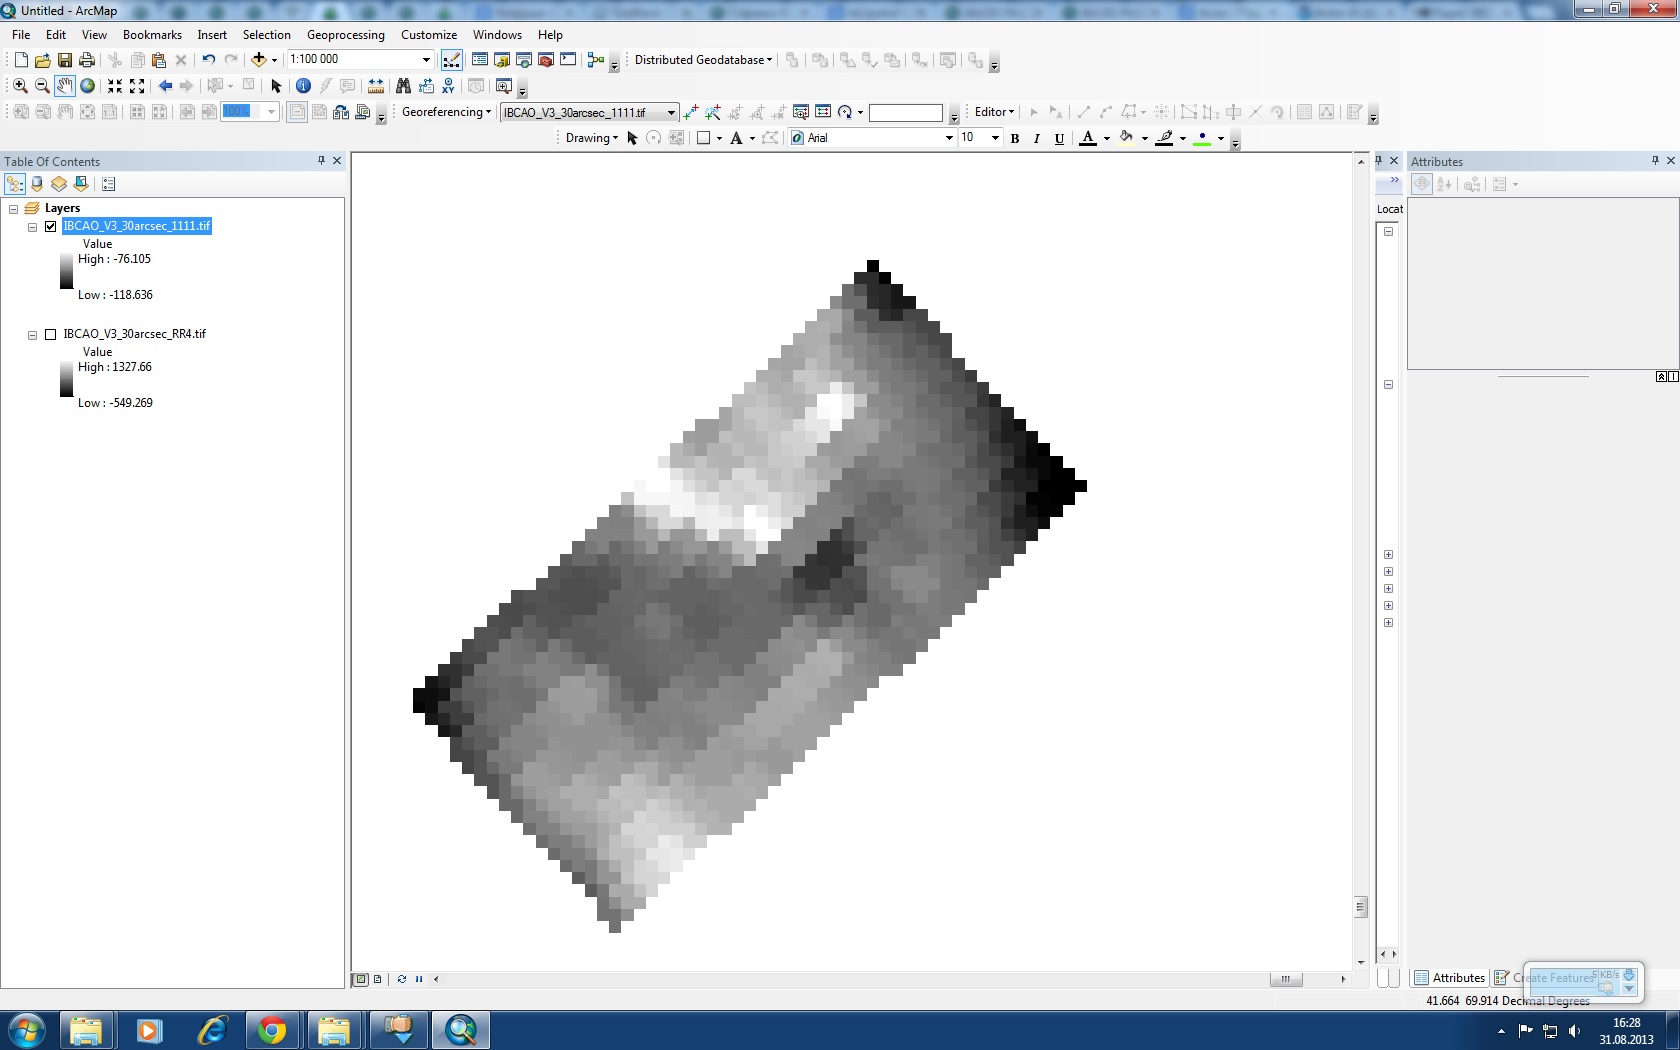Enable the IBCAO_V3_30arcsec_RR4.tif layer checkbox
This screenshot has width=1680, height=1050.
[50, 334]
